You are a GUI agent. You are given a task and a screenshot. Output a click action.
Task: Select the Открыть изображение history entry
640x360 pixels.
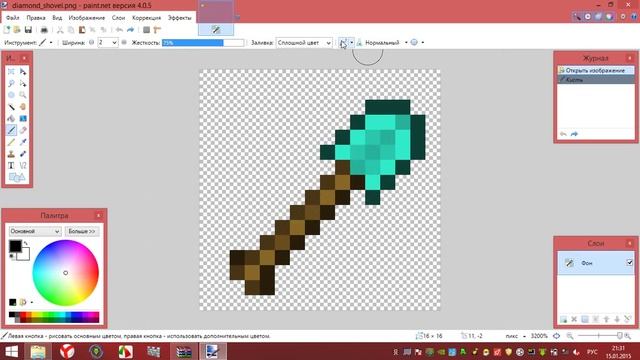[596, 70]
